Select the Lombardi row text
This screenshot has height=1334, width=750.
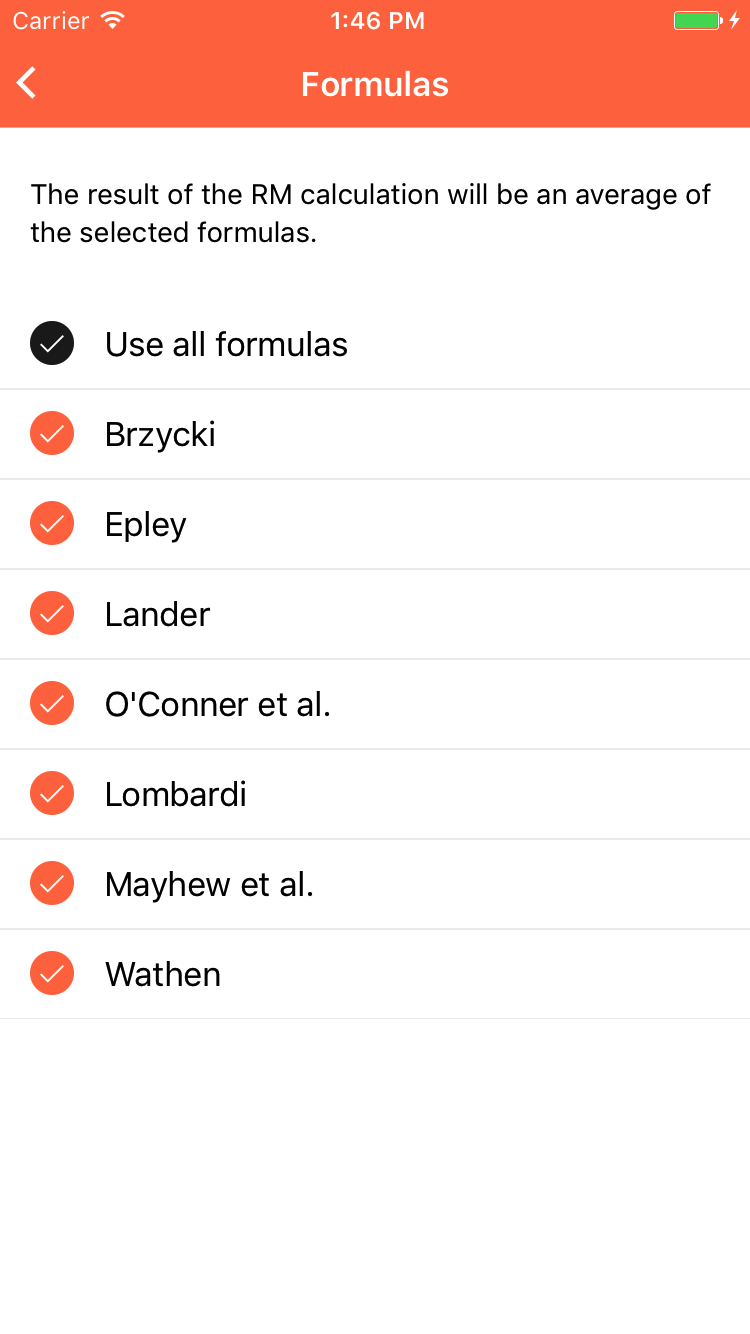pyautogui.click(x=176, y=794)
